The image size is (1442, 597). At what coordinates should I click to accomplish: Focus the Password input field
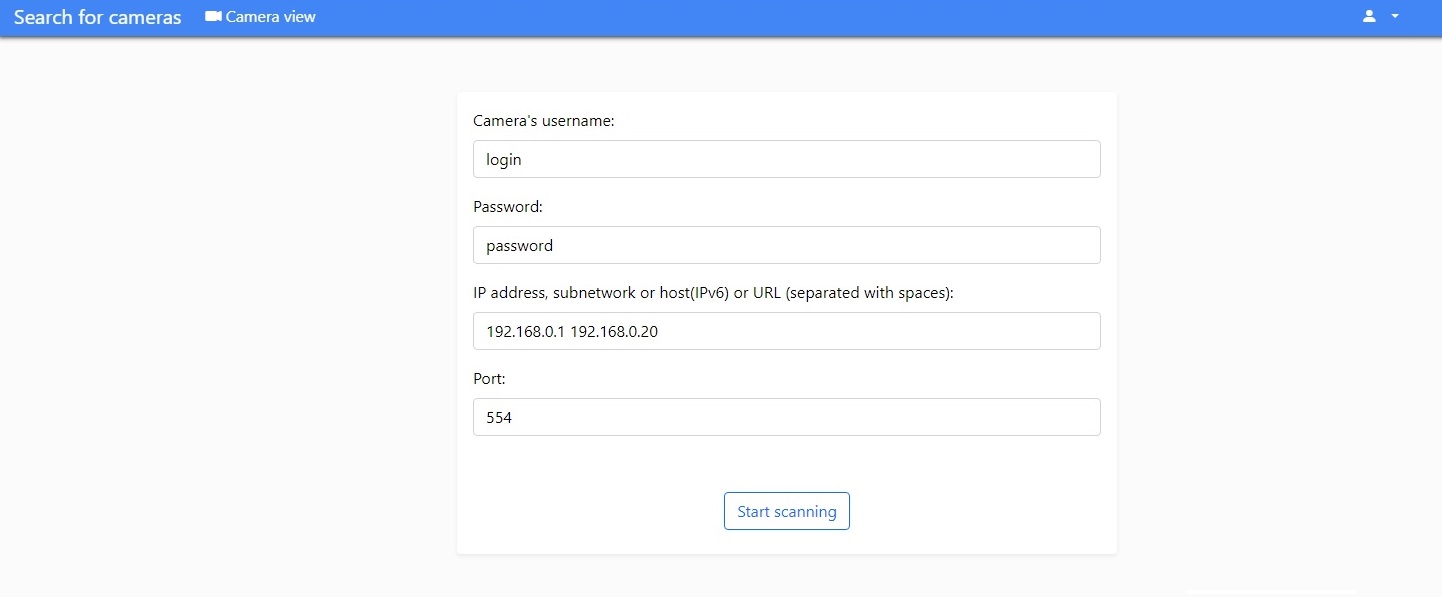click(x=787, y=245)
